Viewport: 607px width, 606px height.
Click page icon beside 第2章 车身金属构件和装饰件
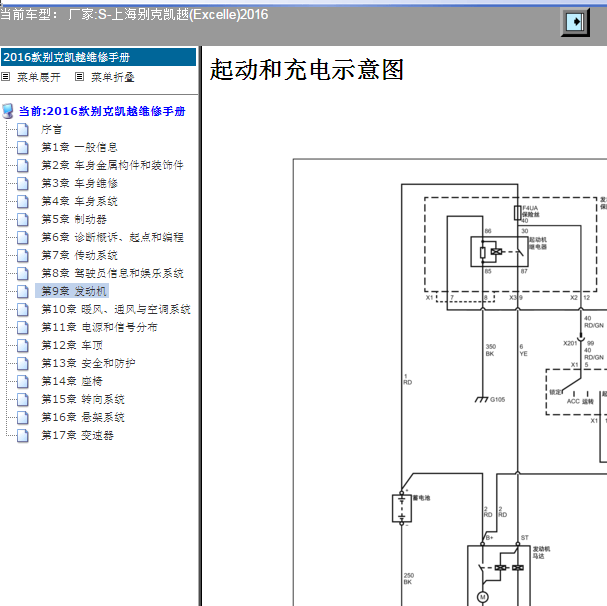(23, 166)
